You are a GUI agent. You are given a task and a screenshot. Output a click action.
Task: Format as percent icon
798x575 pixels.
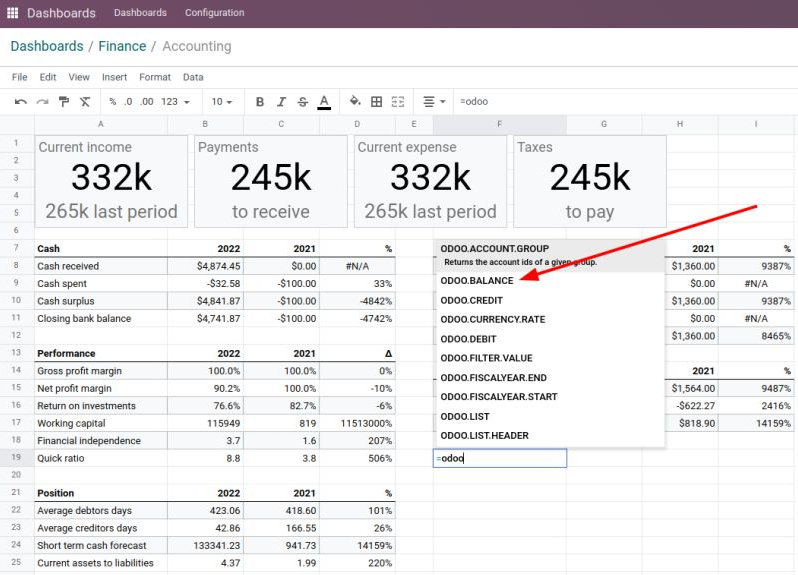(x=112, y=102)
